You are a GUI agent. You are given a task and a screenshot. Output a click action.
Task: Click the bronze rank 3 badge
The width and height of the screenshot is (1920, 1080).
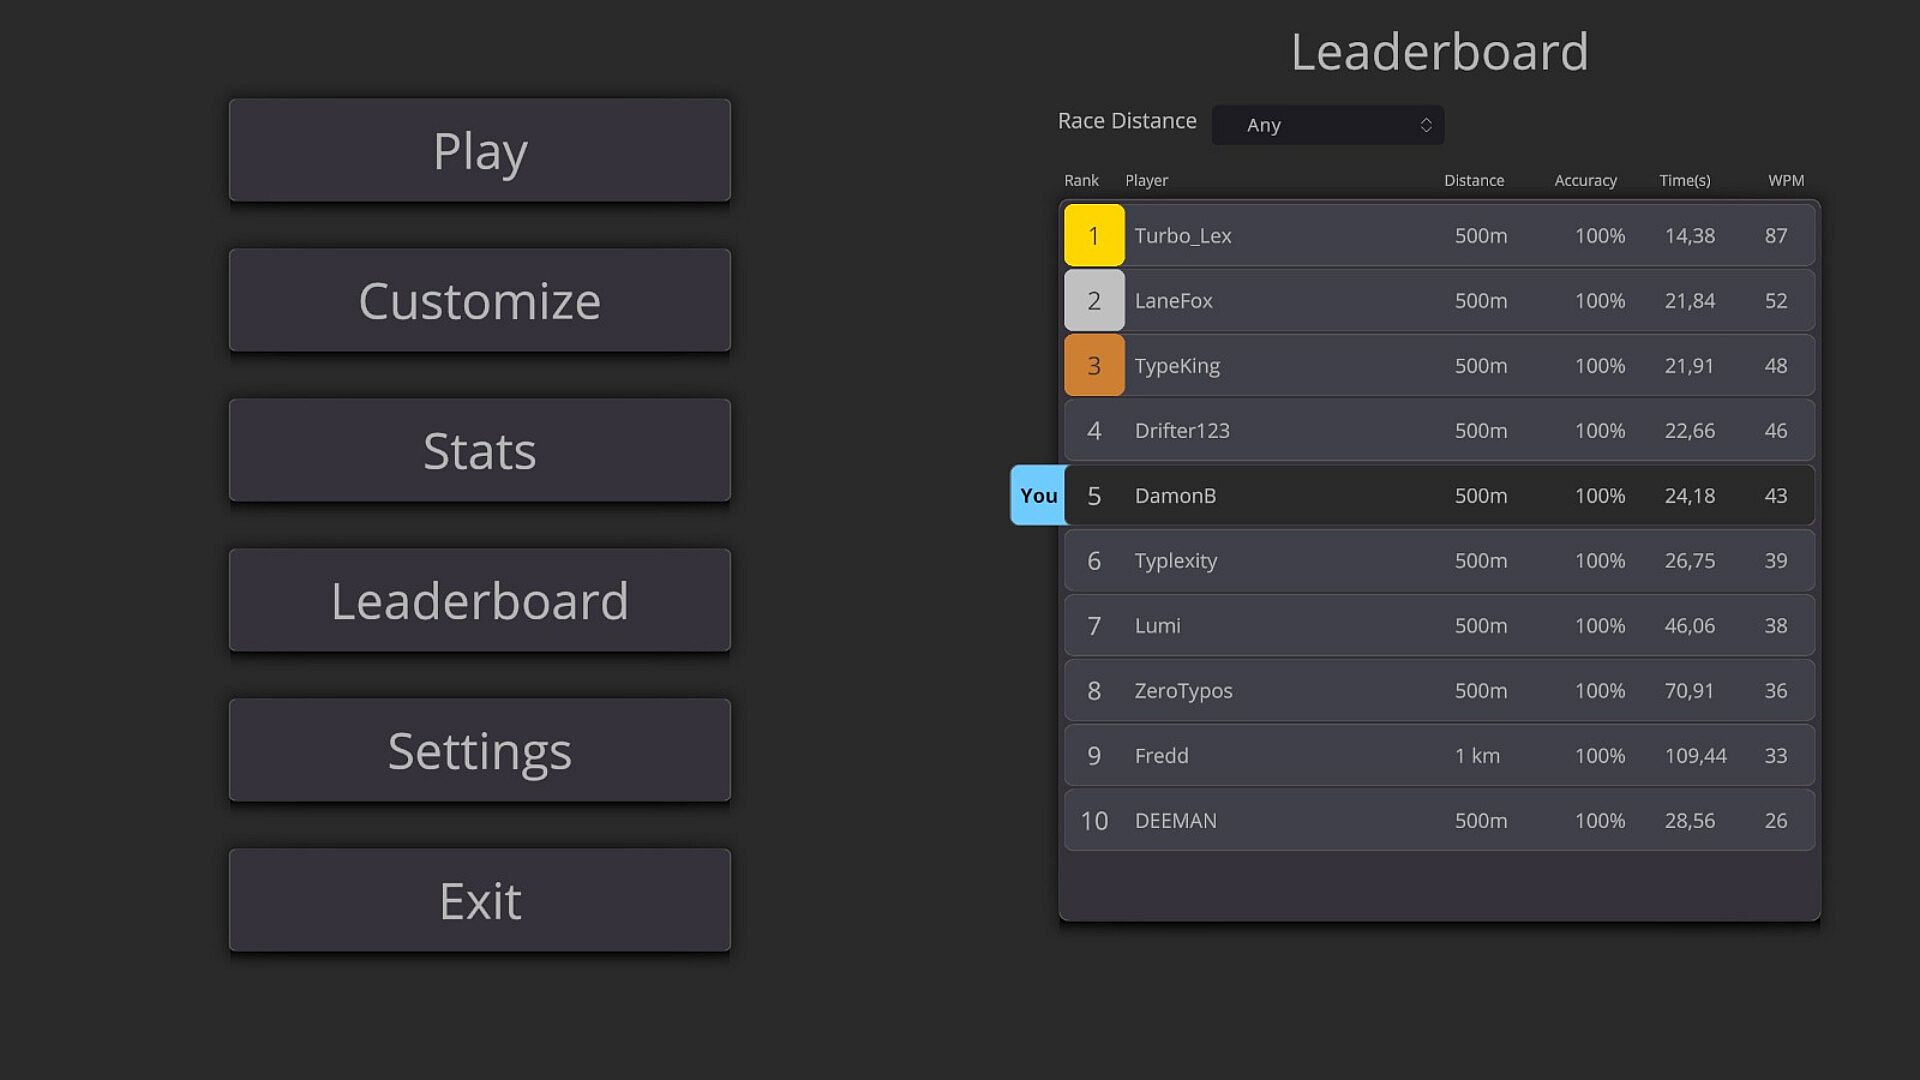(x=1094, y=366)
